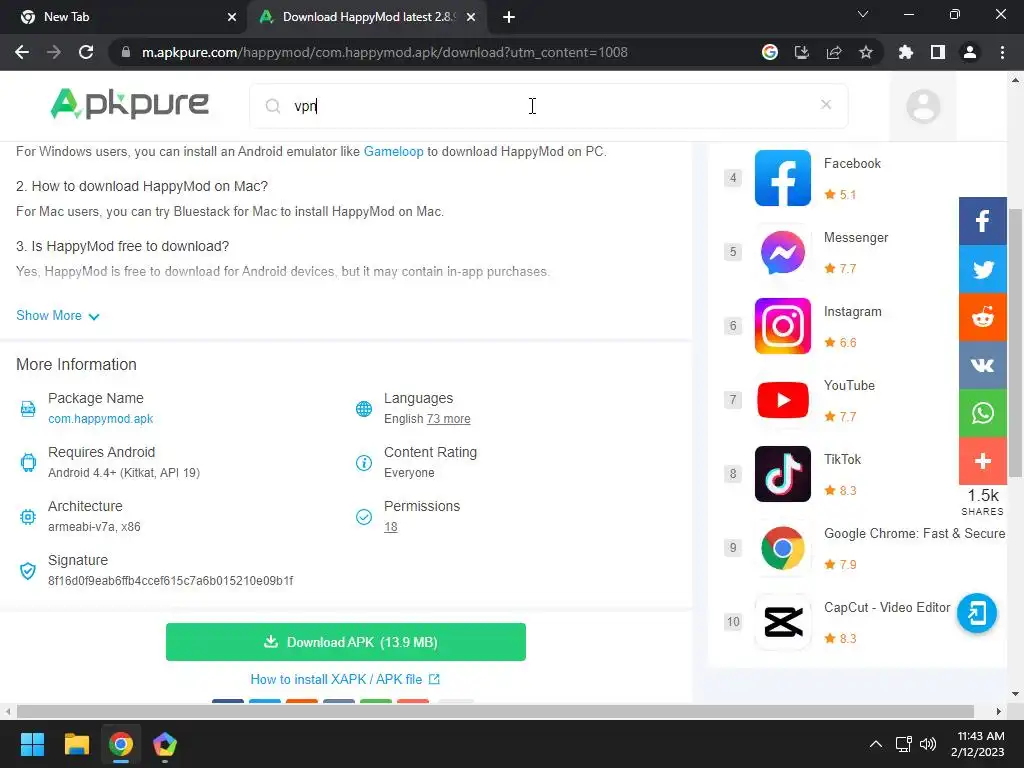Click the share page icon in address bar
Screen dimensions: 1024x768
(x=833, y=52)
